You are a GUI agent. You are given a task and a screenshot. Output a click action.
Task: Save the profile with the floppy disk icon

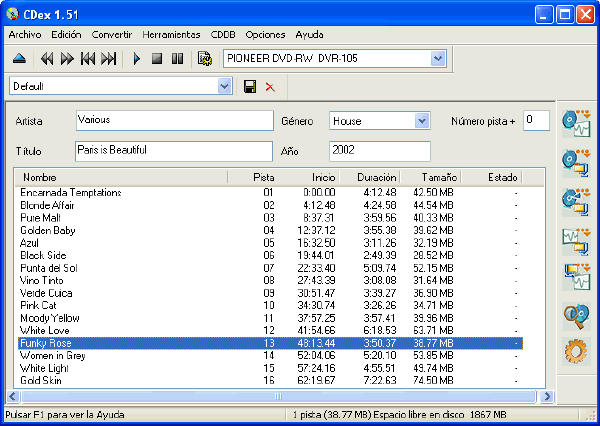250,87
